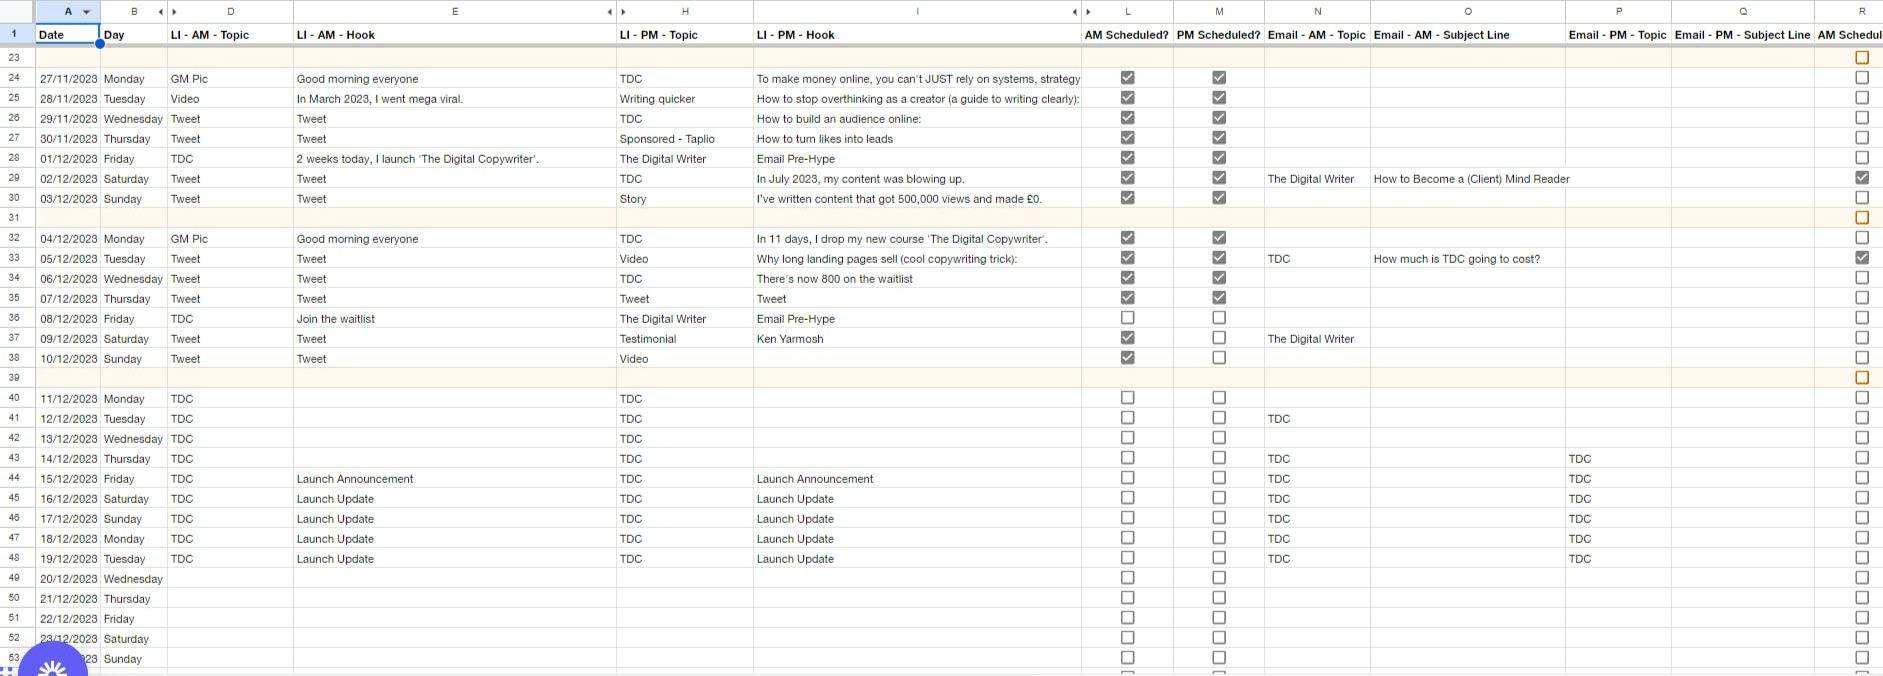The width and height of the screenshot is (1883, 676).
Task: Untick column R checkbox for 02/12/2023 row
Action: (1861, 178)
